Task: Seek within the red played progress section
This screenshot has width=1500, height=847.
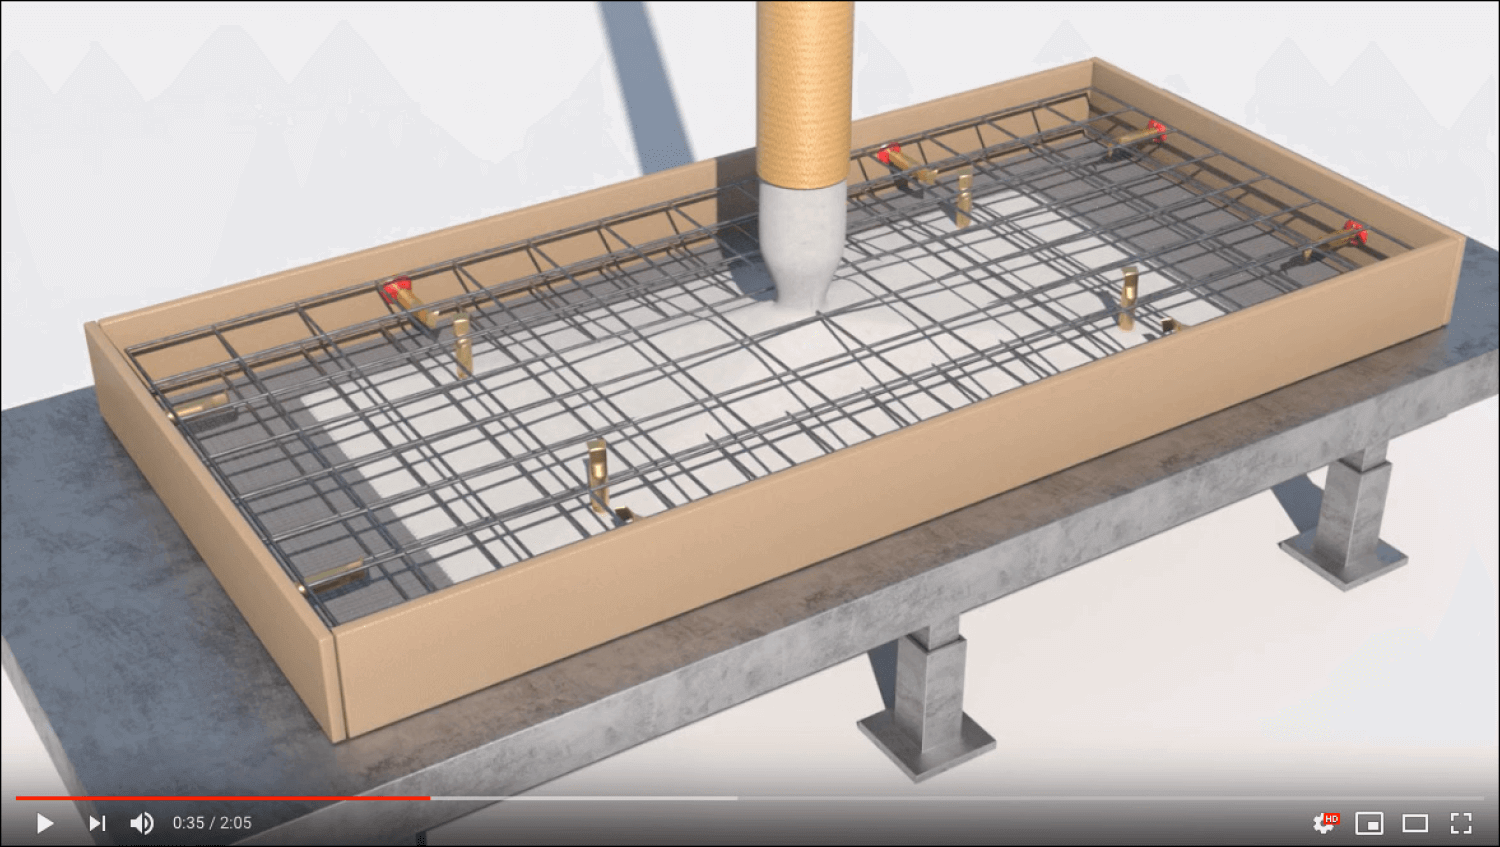Action: 220,798
